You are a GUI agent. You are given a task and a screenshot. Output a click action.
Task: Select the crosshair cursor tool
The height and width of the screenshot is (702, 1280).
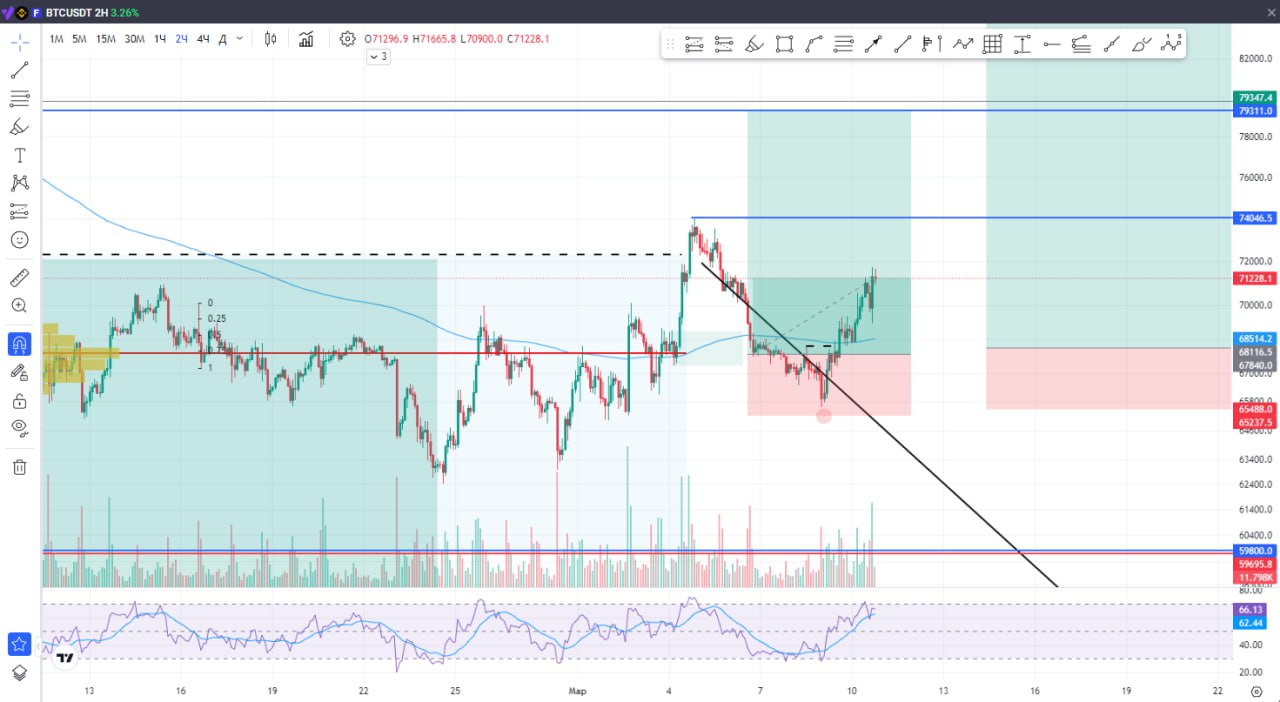(19, 42)
